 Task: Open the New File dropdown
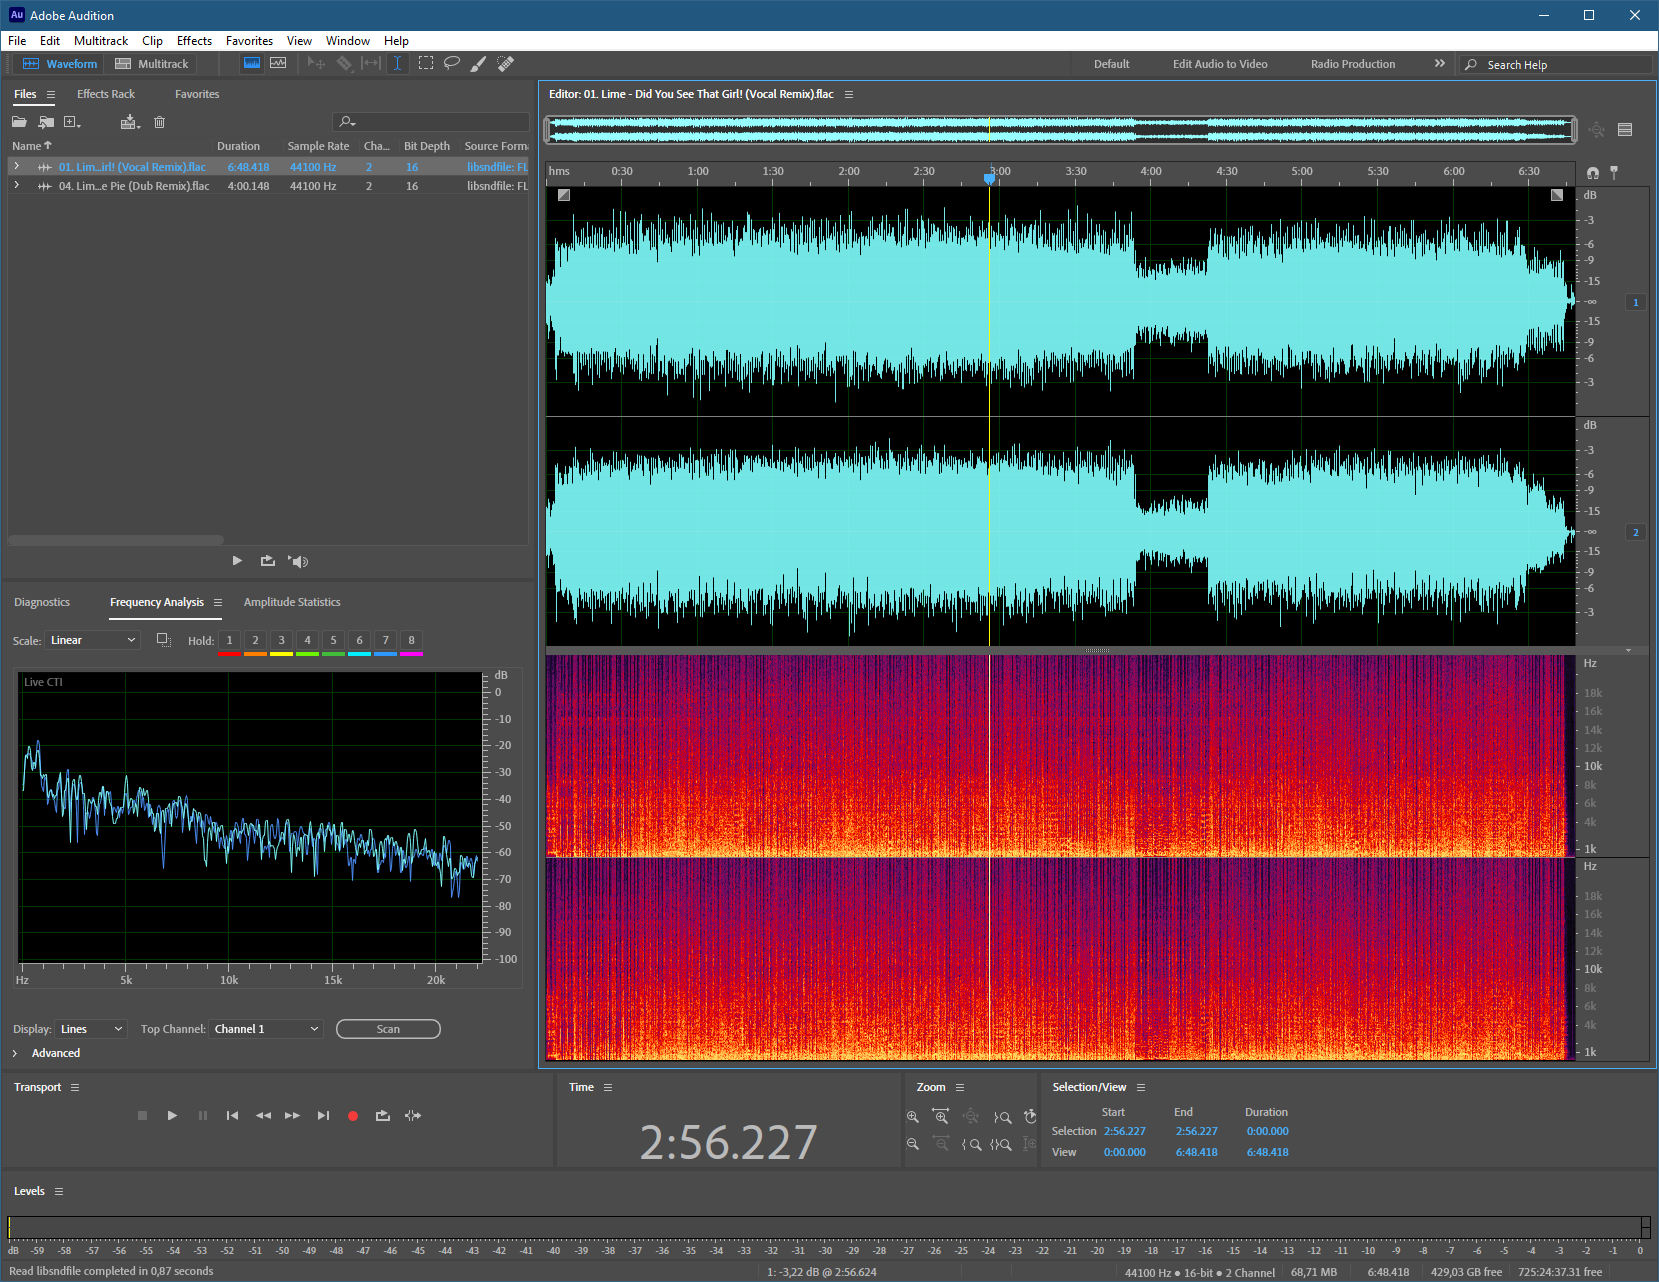tap(73, 122)
